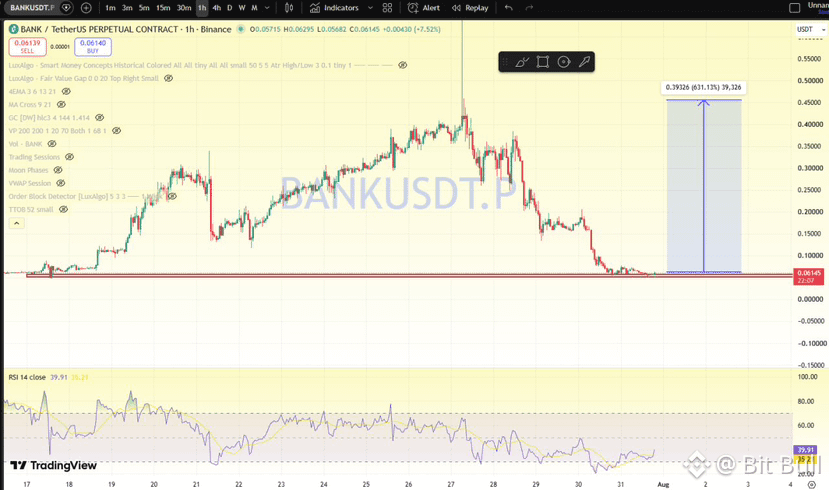Toggle visibility of TTOB 52 small
The image size is (829, 490).
63,209
